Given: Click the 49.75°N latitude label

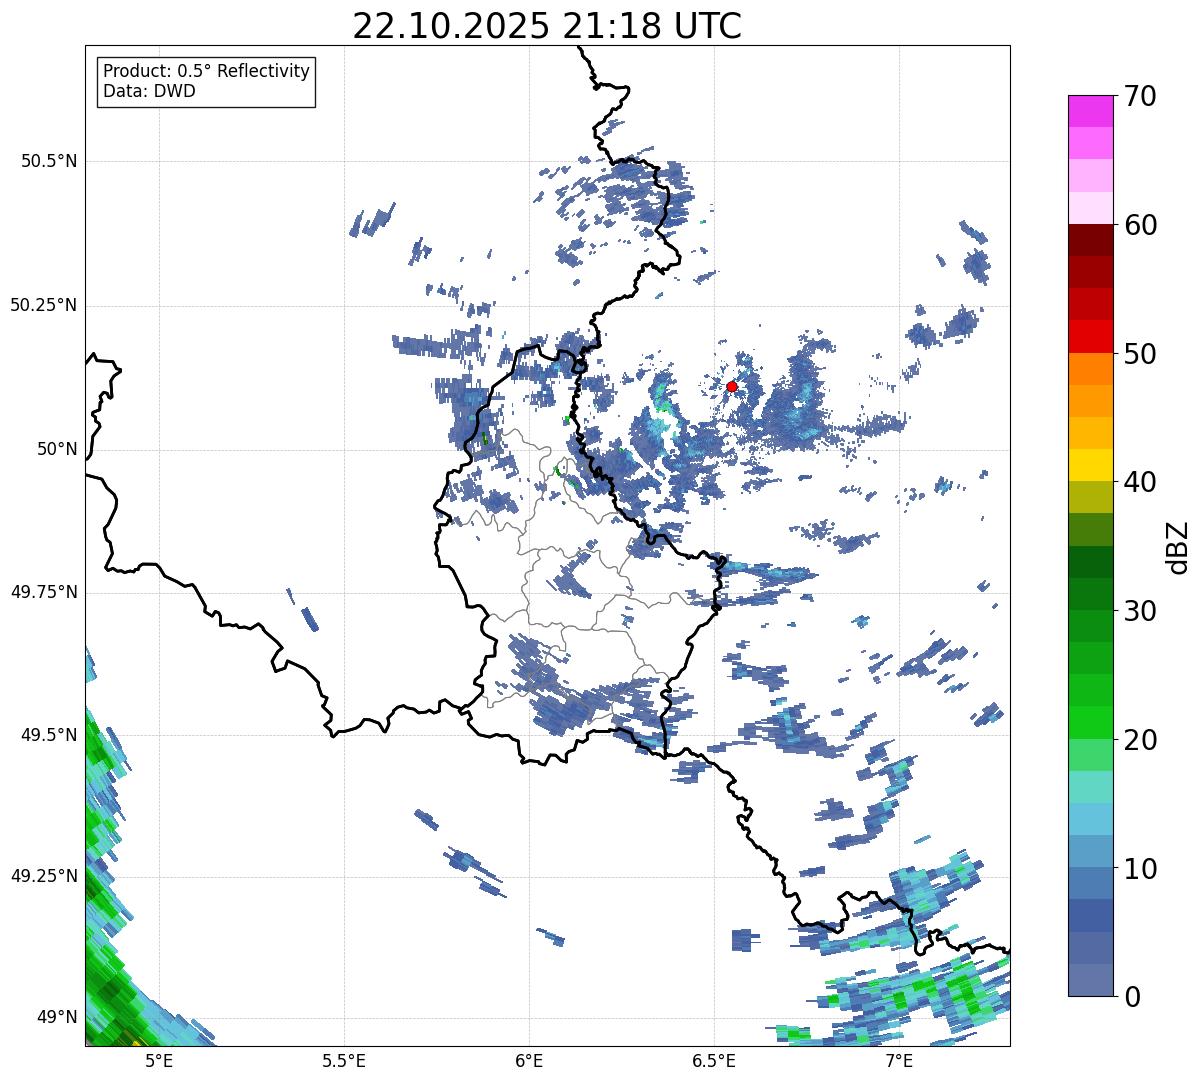Looking at the screenshot, I should pyautogui.click(x=44, y=592).
